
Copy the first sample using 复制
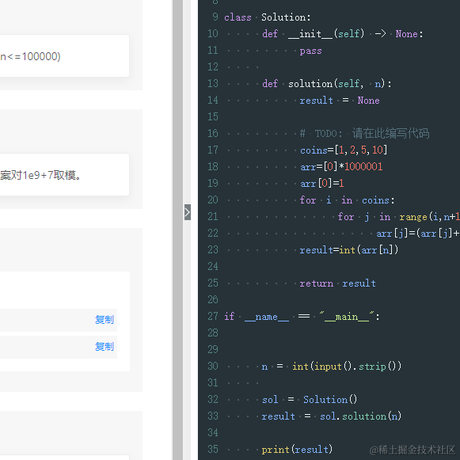tap(104, 320)
